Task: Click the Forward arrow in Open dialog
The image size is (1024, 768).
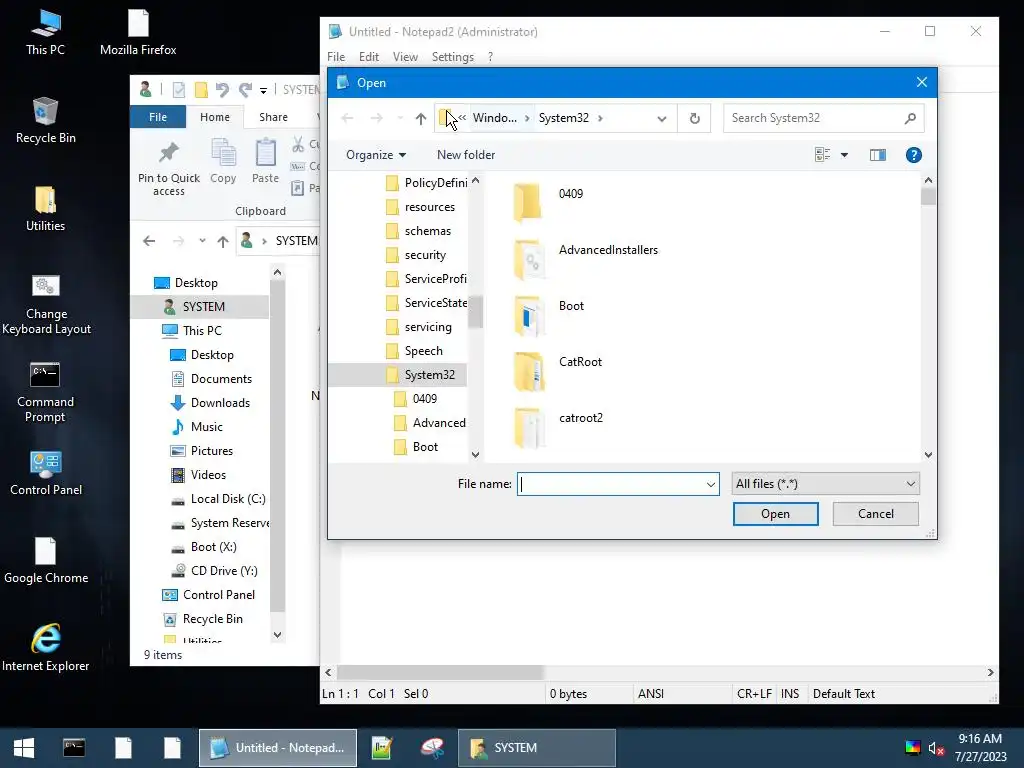Action: 376,118
